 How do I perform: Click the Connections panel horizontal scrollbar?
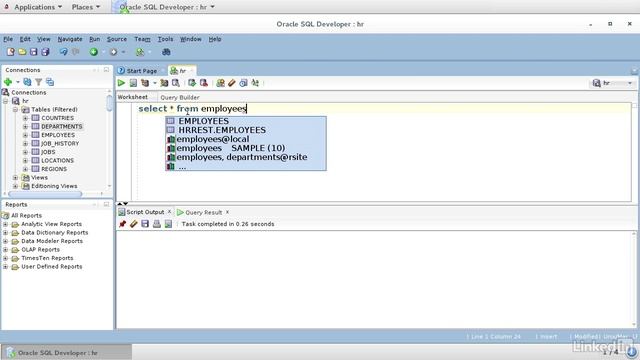[x=45, y=193]
